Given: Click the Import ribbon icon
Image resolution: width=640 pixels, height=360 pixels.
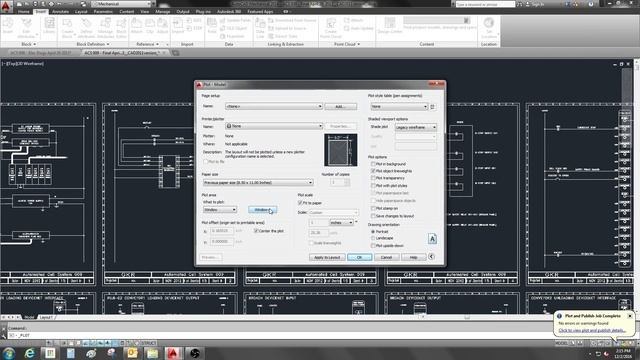Looking at the screenshot, I should coord(178,25).
